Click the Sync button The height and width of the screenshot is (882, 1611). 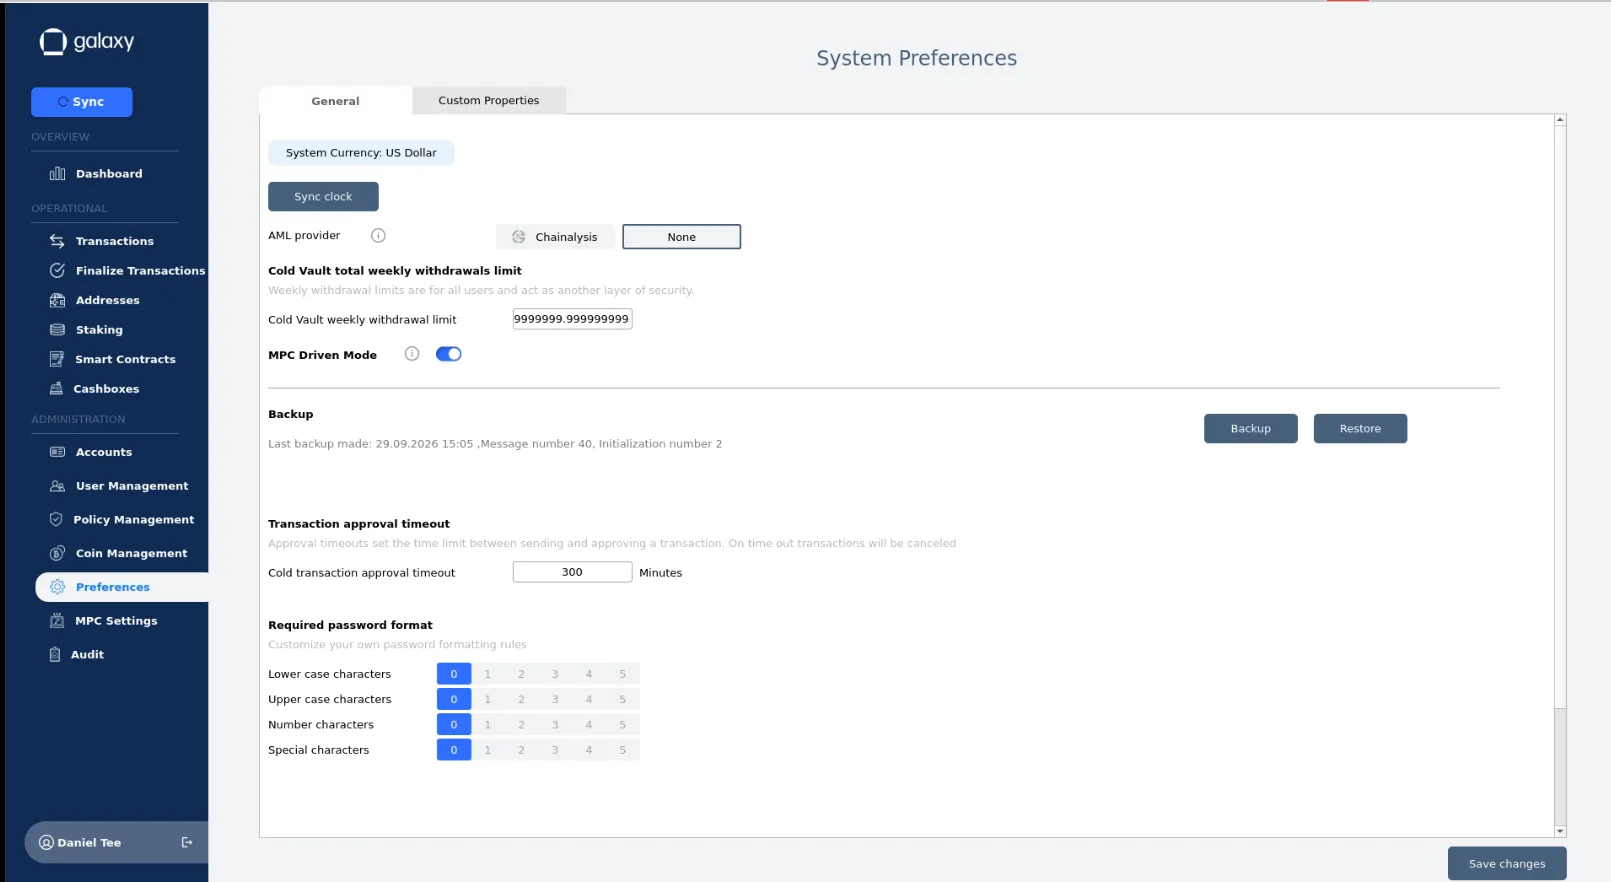click(x=82, y=102)
